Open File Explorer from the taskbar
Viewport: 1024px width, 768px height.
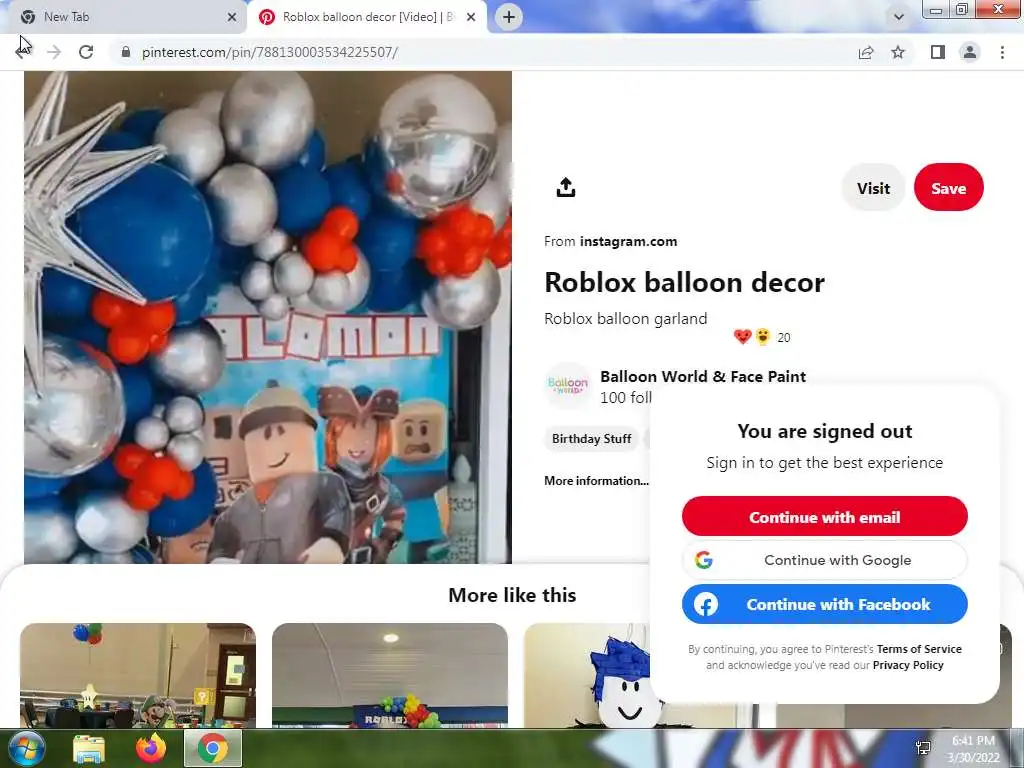coord(89,749)
